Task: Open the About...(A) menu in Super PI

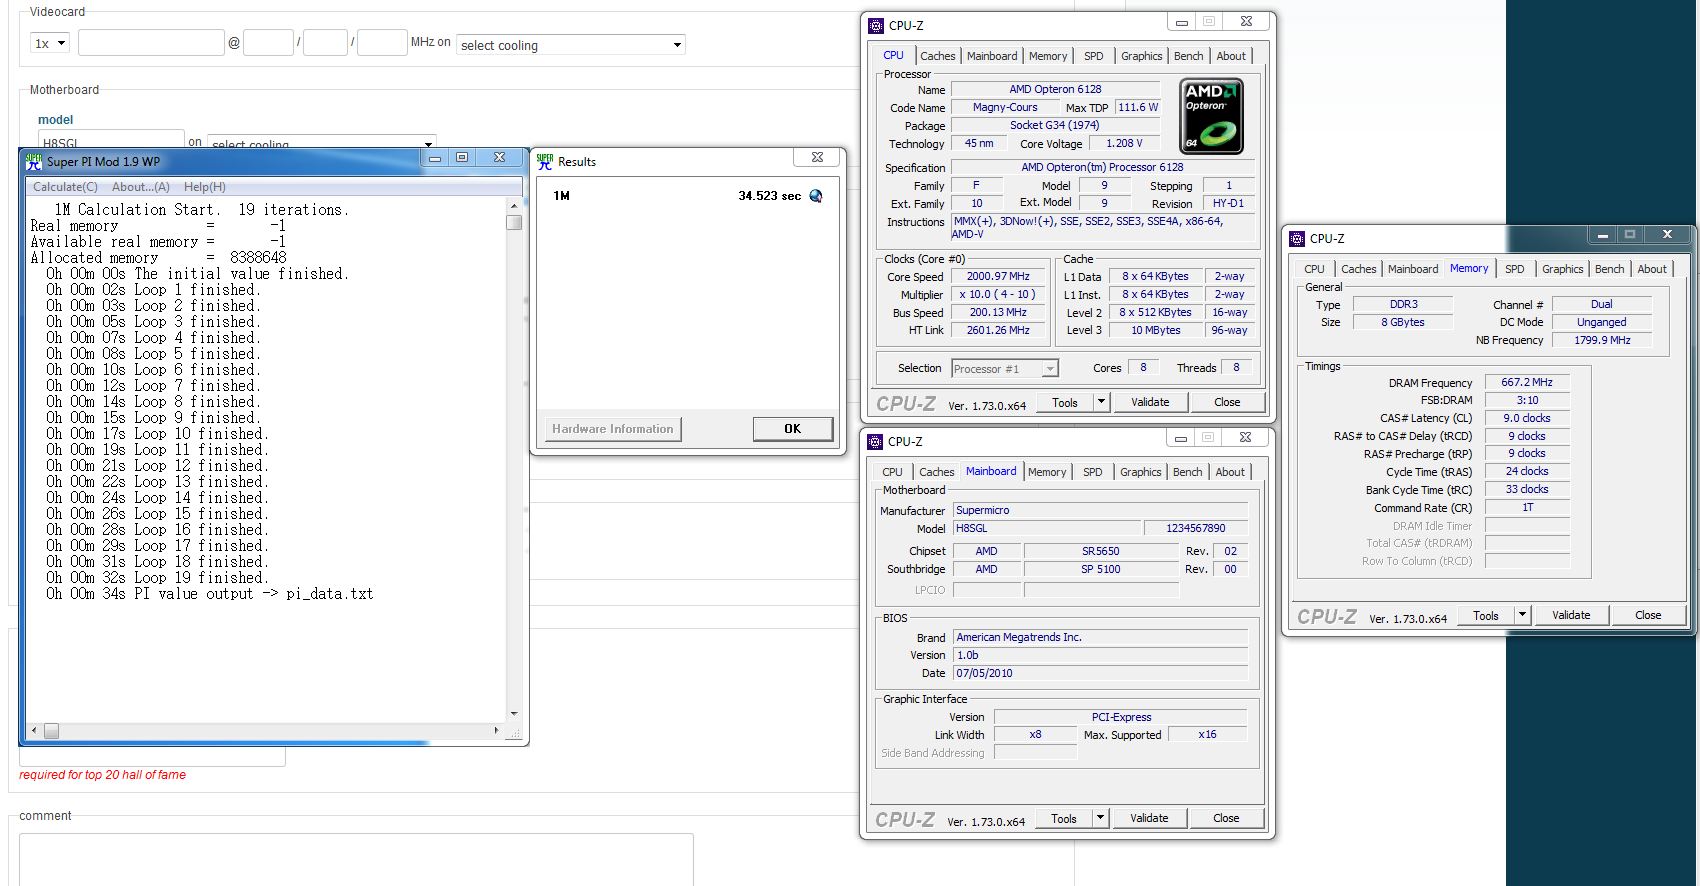Action: pos(141,187)
